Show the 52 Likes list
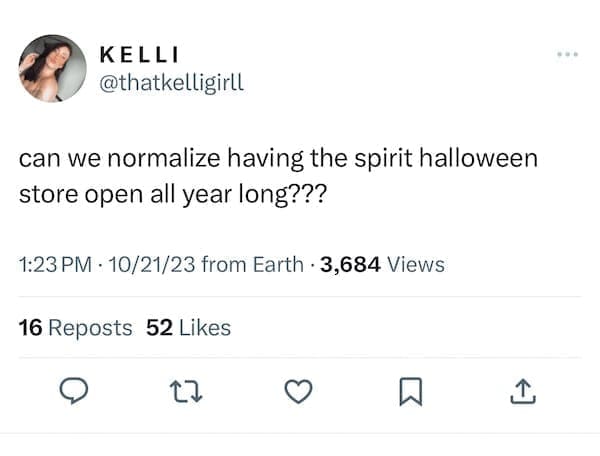The width and height of the screenshot is (600, 456). coord(188,327)
